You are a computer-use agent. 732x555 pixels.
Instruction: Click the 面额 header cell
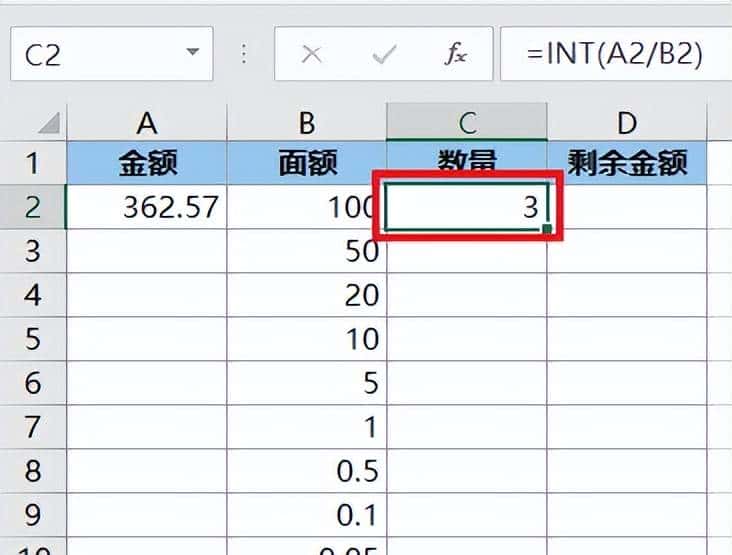coord(307,163)
